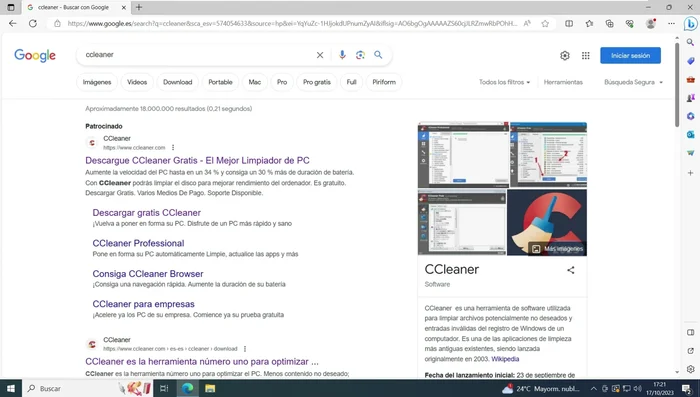This screenshot has width=700, height=397.
Task: Open Descargue CCleaner Gratis ad link
Action: (197, 160)
